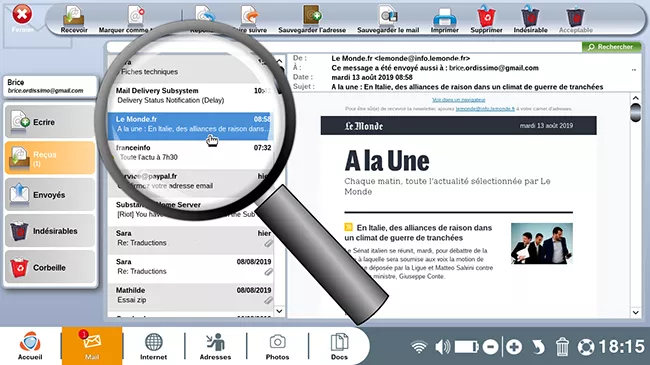This screenshot has width=650, height=365.
Task: Click the lemonde@info.lemonde.fr address link
Action: click(x=485, y=109)
